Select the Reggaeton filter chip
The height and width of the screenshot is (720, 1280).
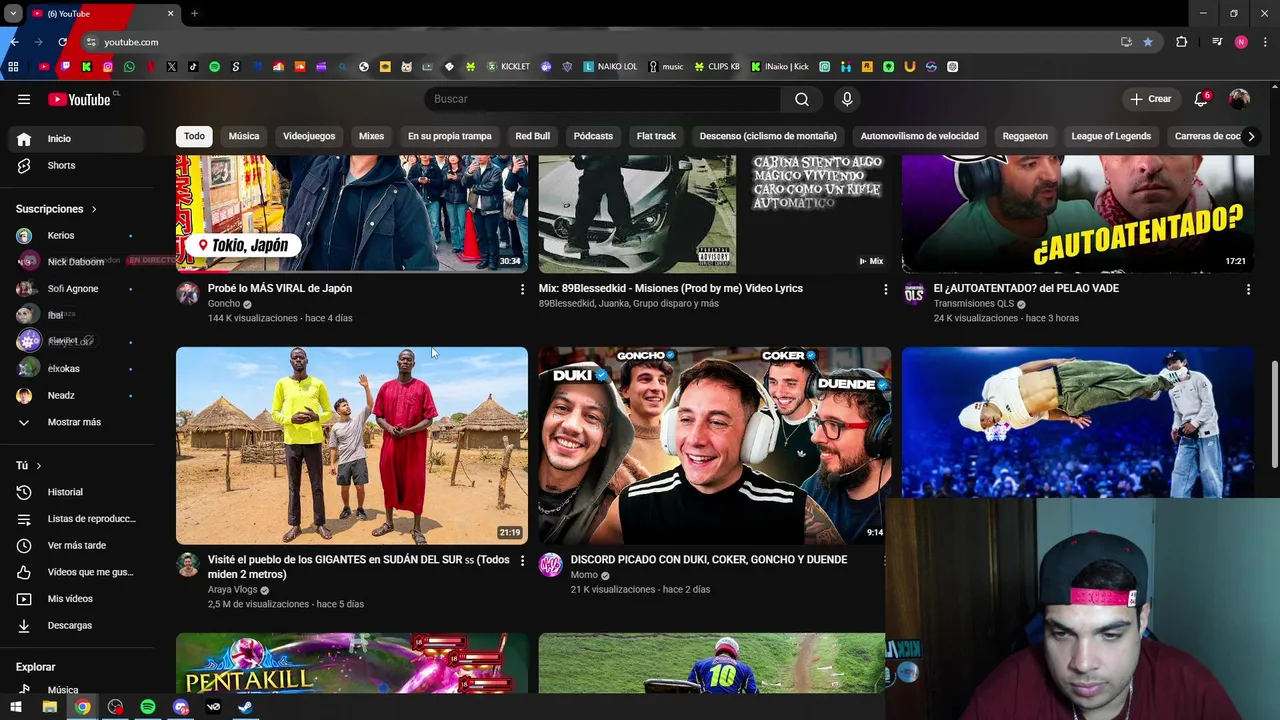tap(1025, 136)
